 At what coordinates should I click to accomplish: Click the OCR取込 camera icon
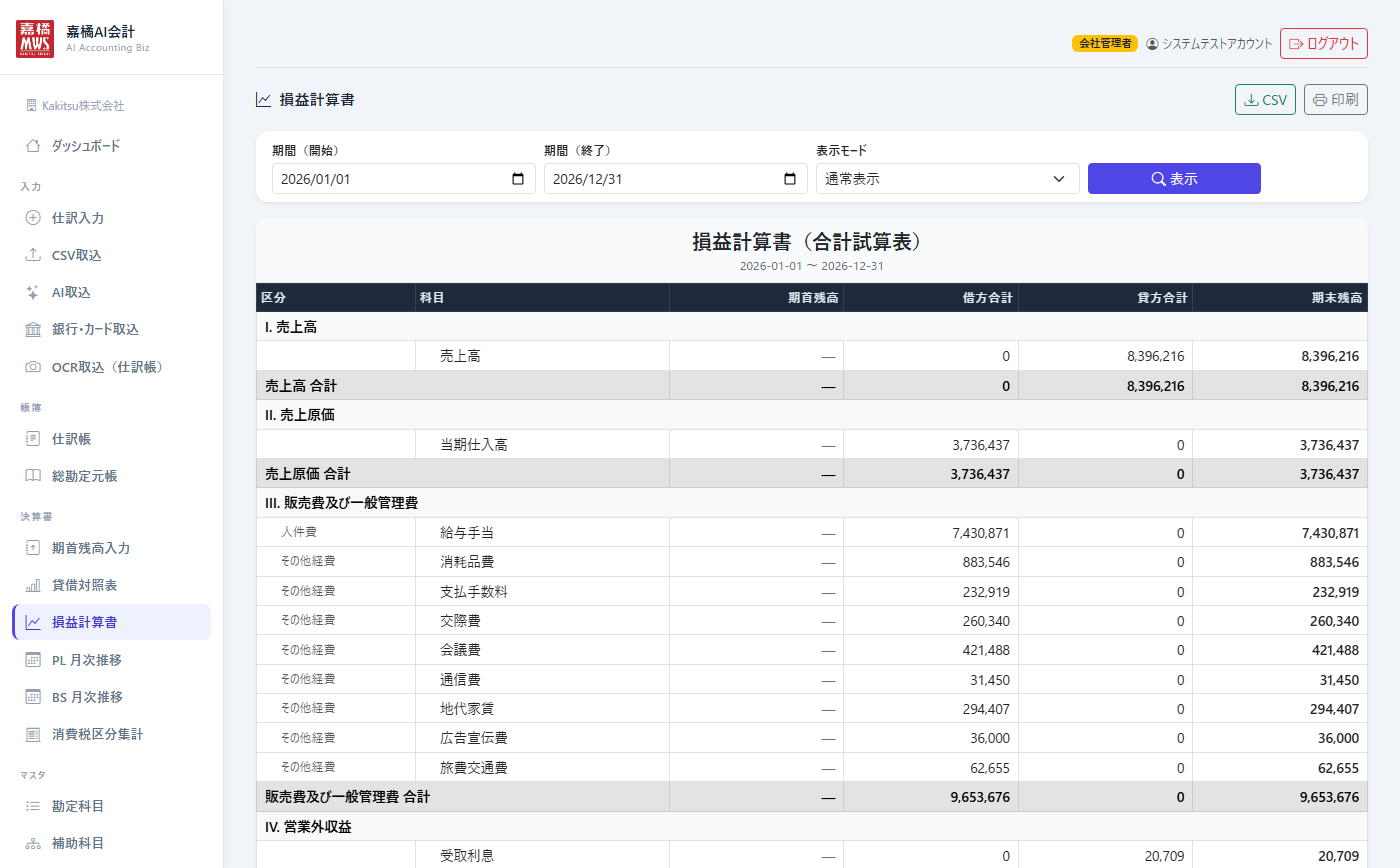pyautogui.click(x=33, y=367)
